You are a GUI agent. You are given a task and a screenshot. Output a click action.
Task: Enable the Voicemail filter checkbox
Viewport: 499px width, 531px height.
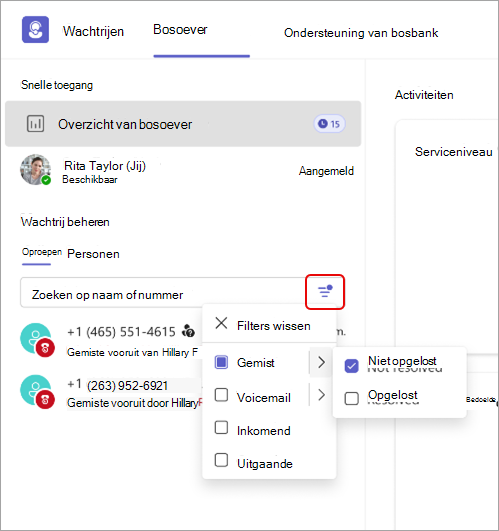tap(221, 395)
